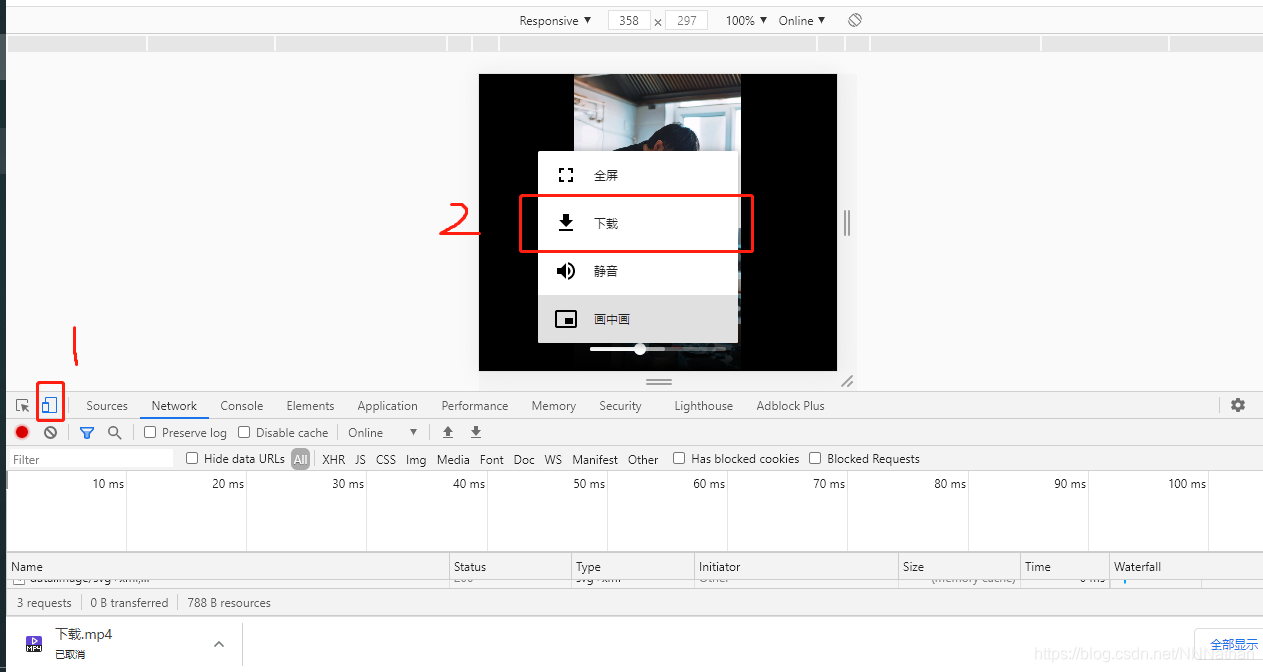Switch to the Performance tab
Image resolution: width=1263 pixels, height=672 pixels.
click(475, 406)
